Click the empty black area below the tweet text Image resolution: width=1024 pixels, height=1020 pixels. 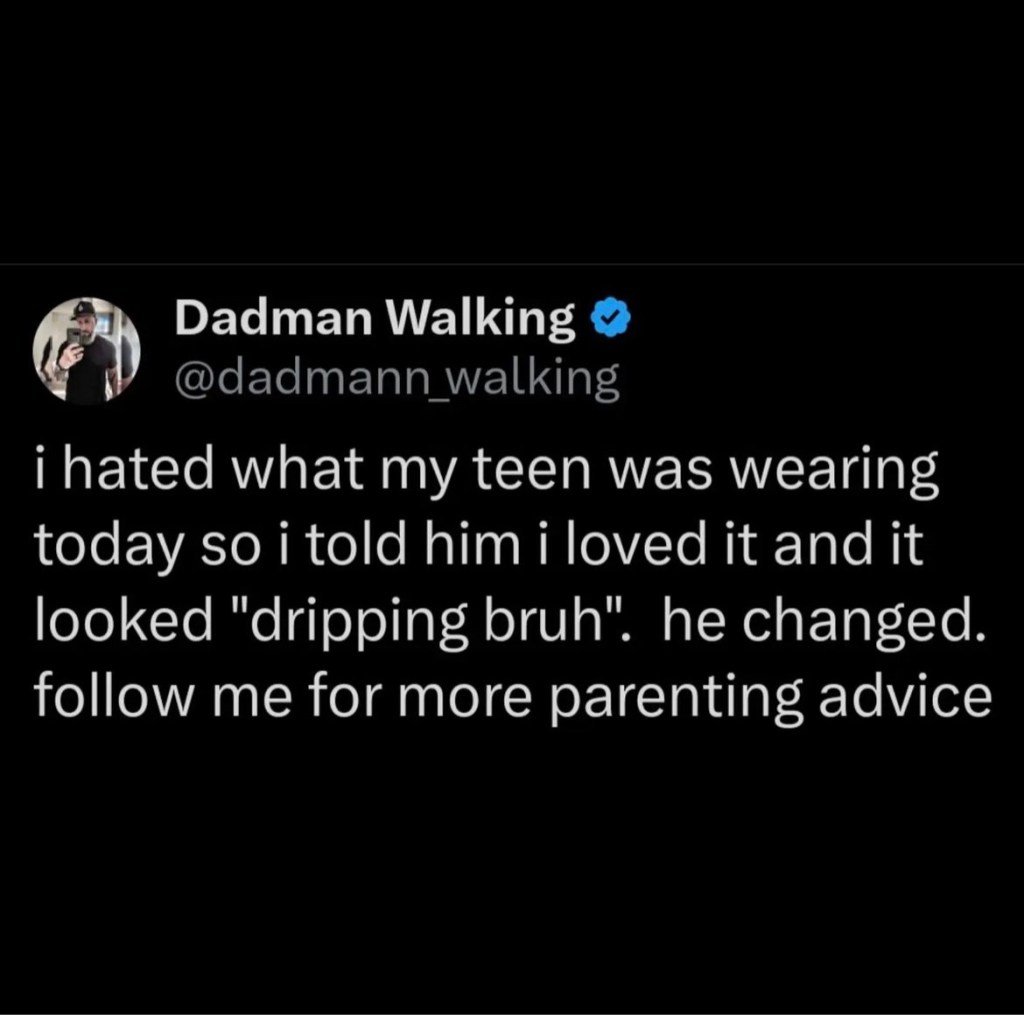click(x=512, y=869)
